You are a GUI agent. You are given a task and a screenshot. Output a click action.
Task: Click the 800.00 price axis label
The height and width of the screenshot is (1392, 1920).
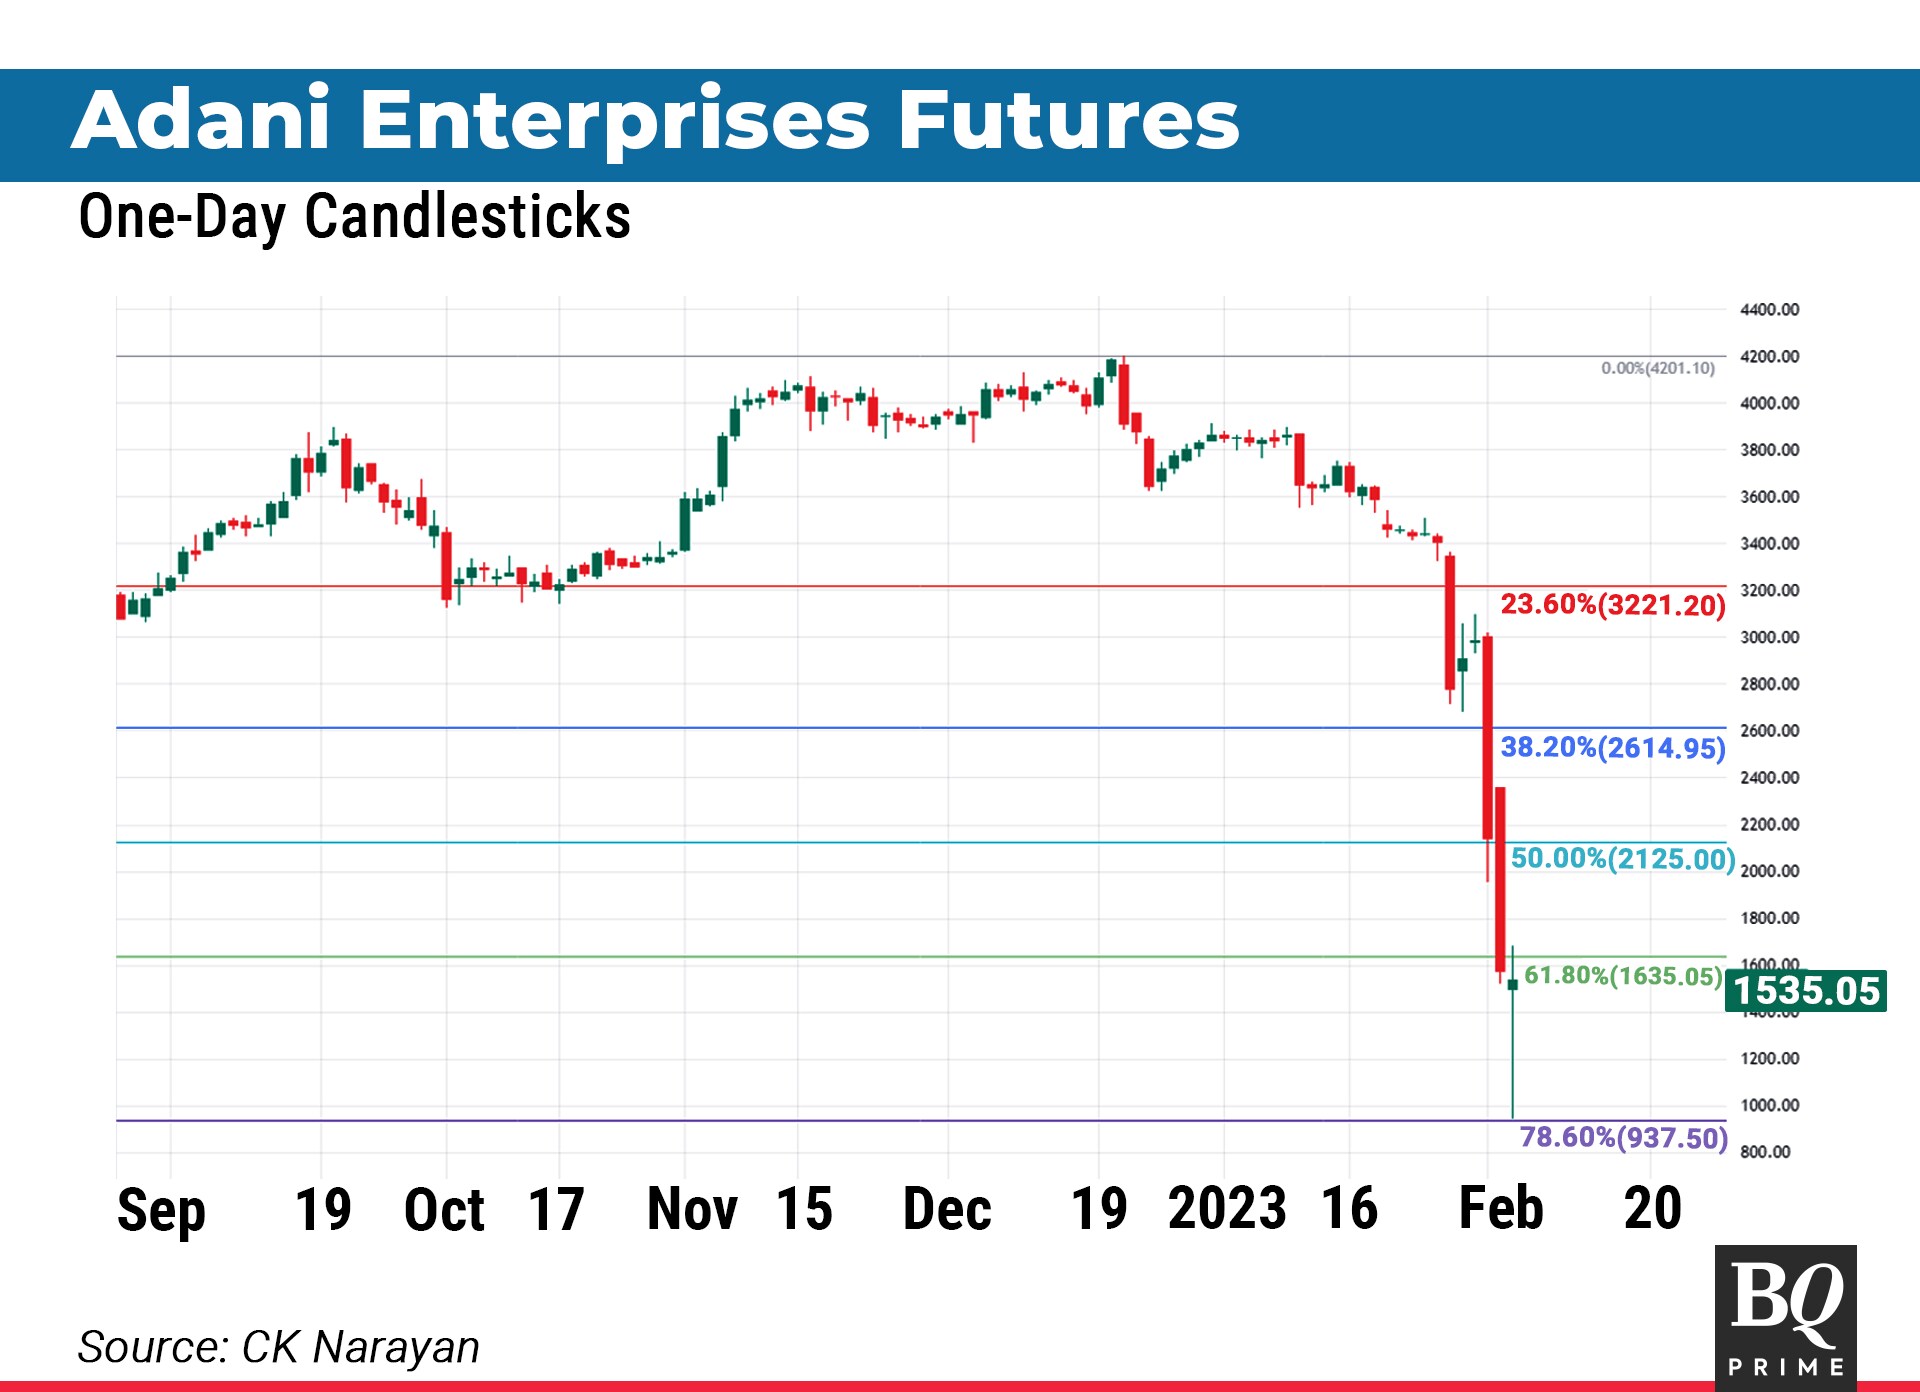click(1765, 1152)
